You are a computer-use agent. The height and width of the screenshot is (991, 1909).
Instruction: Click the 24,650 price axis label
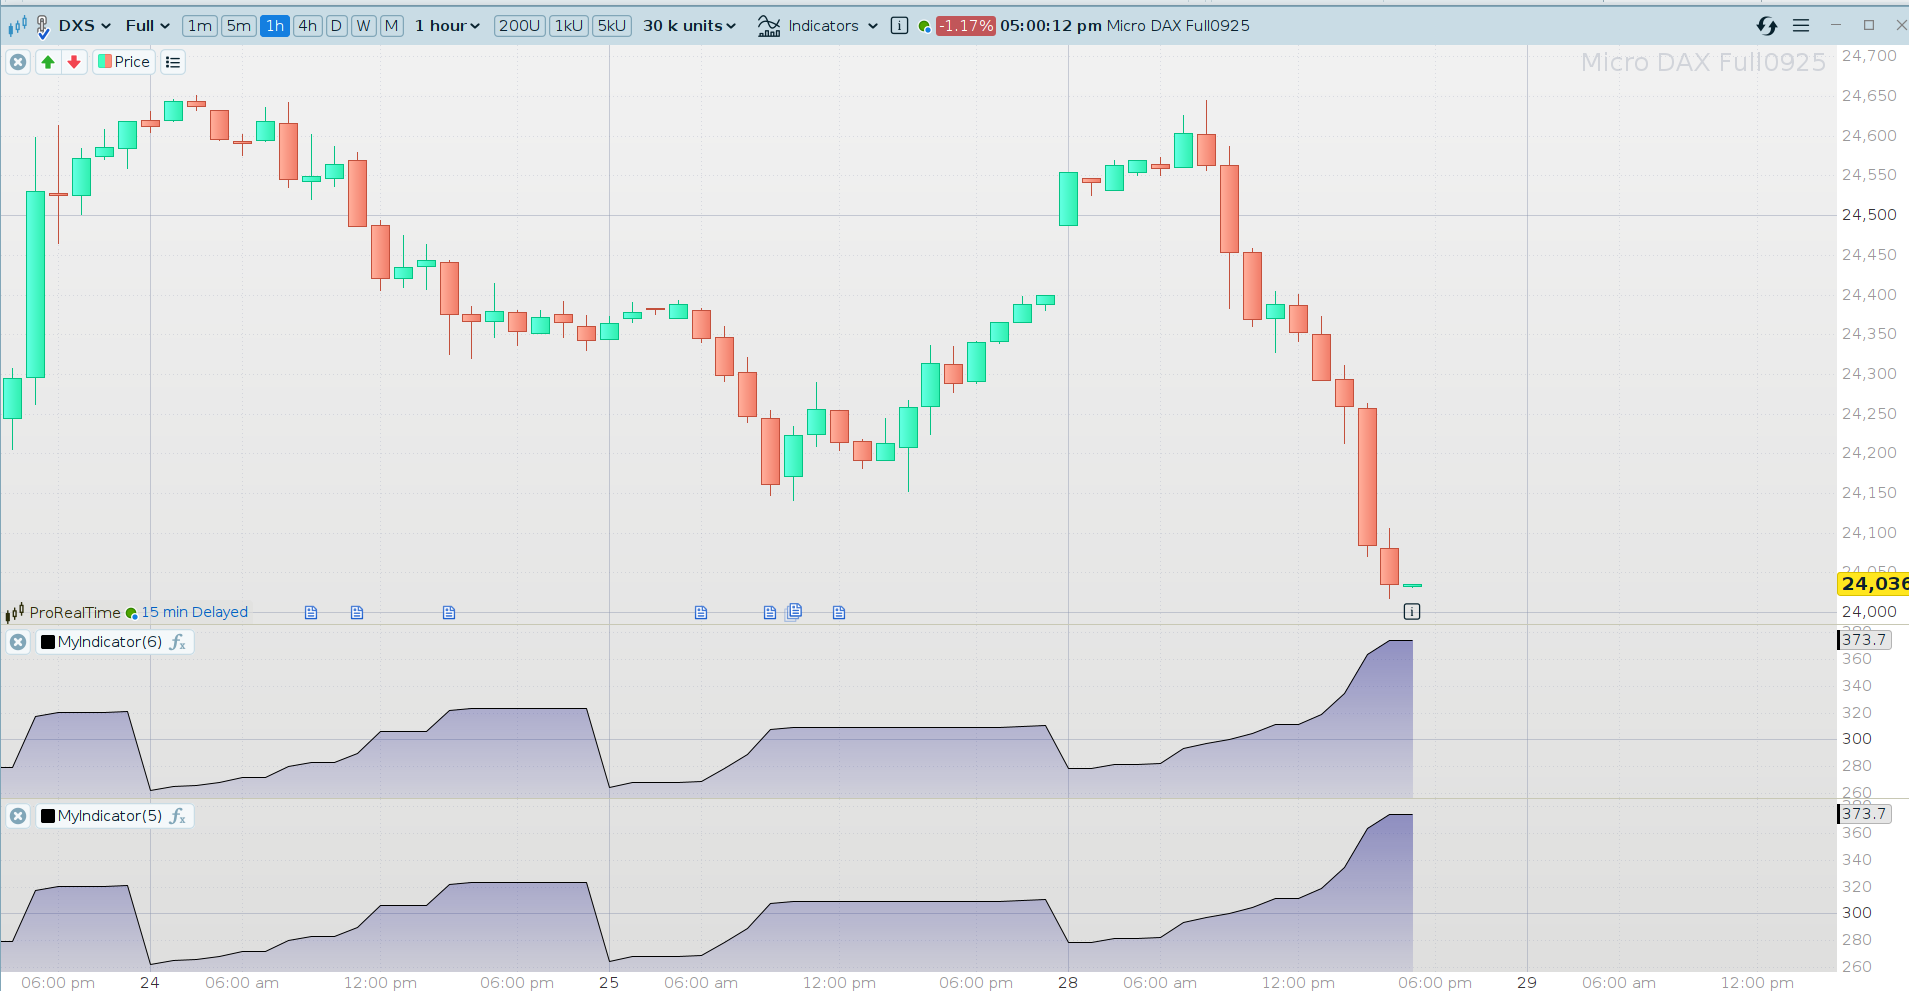pos(1869,96)
